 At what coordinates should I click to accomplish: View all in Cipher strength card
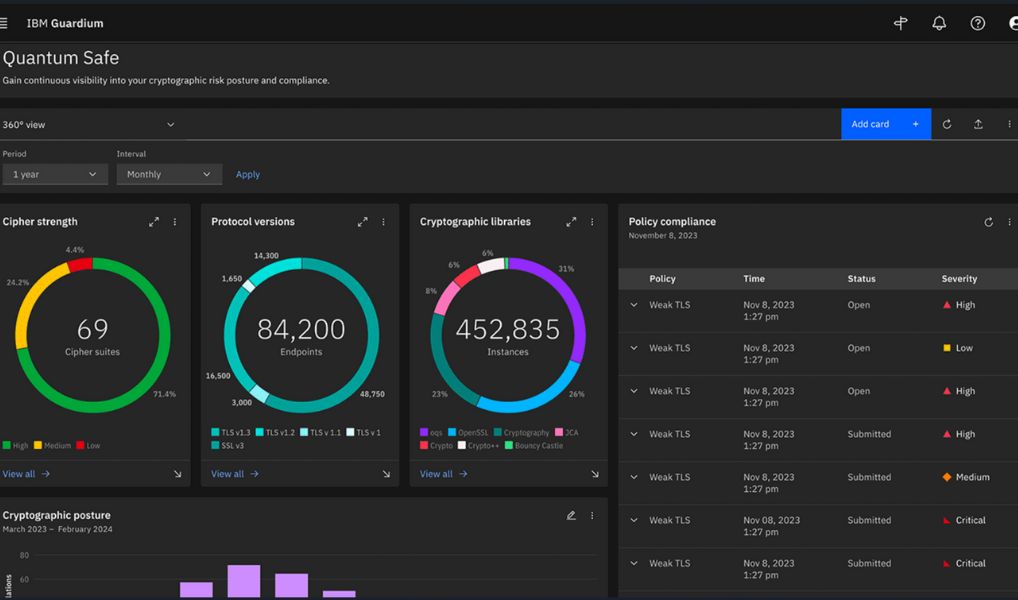[26, 474]
